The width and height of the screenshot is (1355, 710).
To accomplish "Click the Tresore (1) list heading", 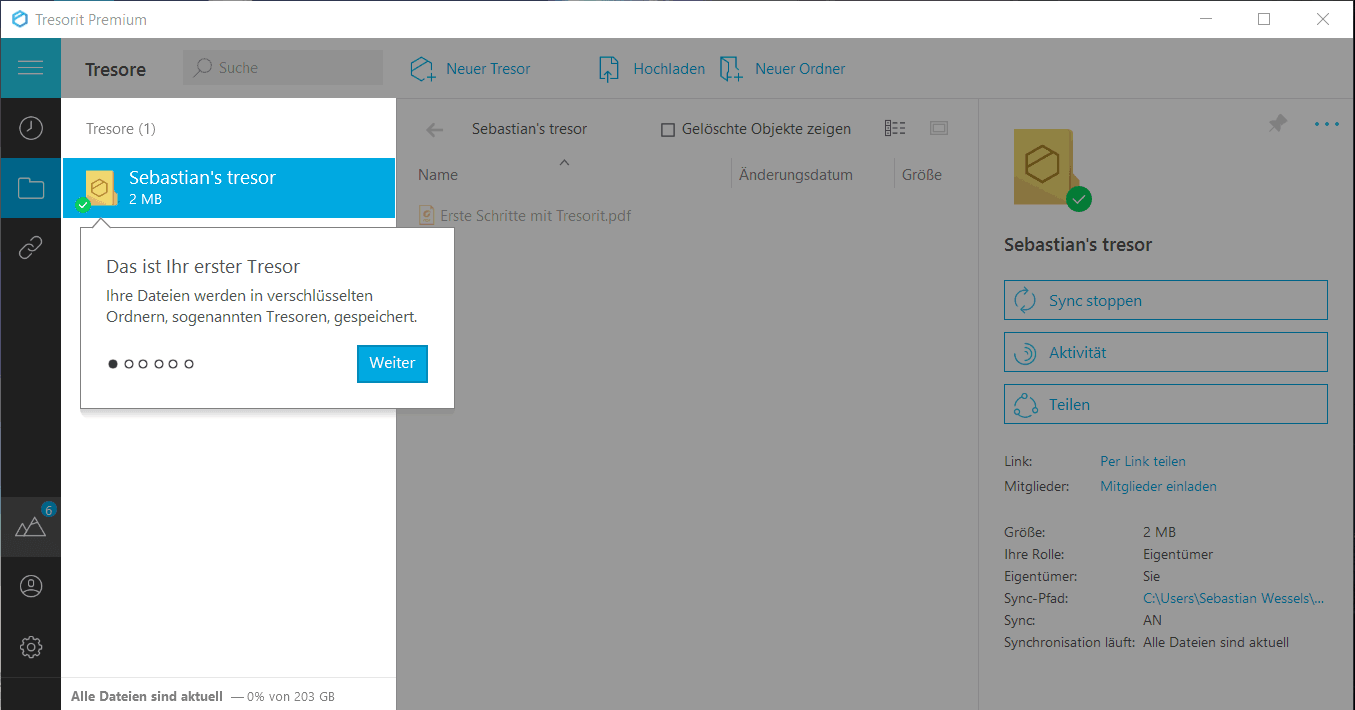I will 121,129.
